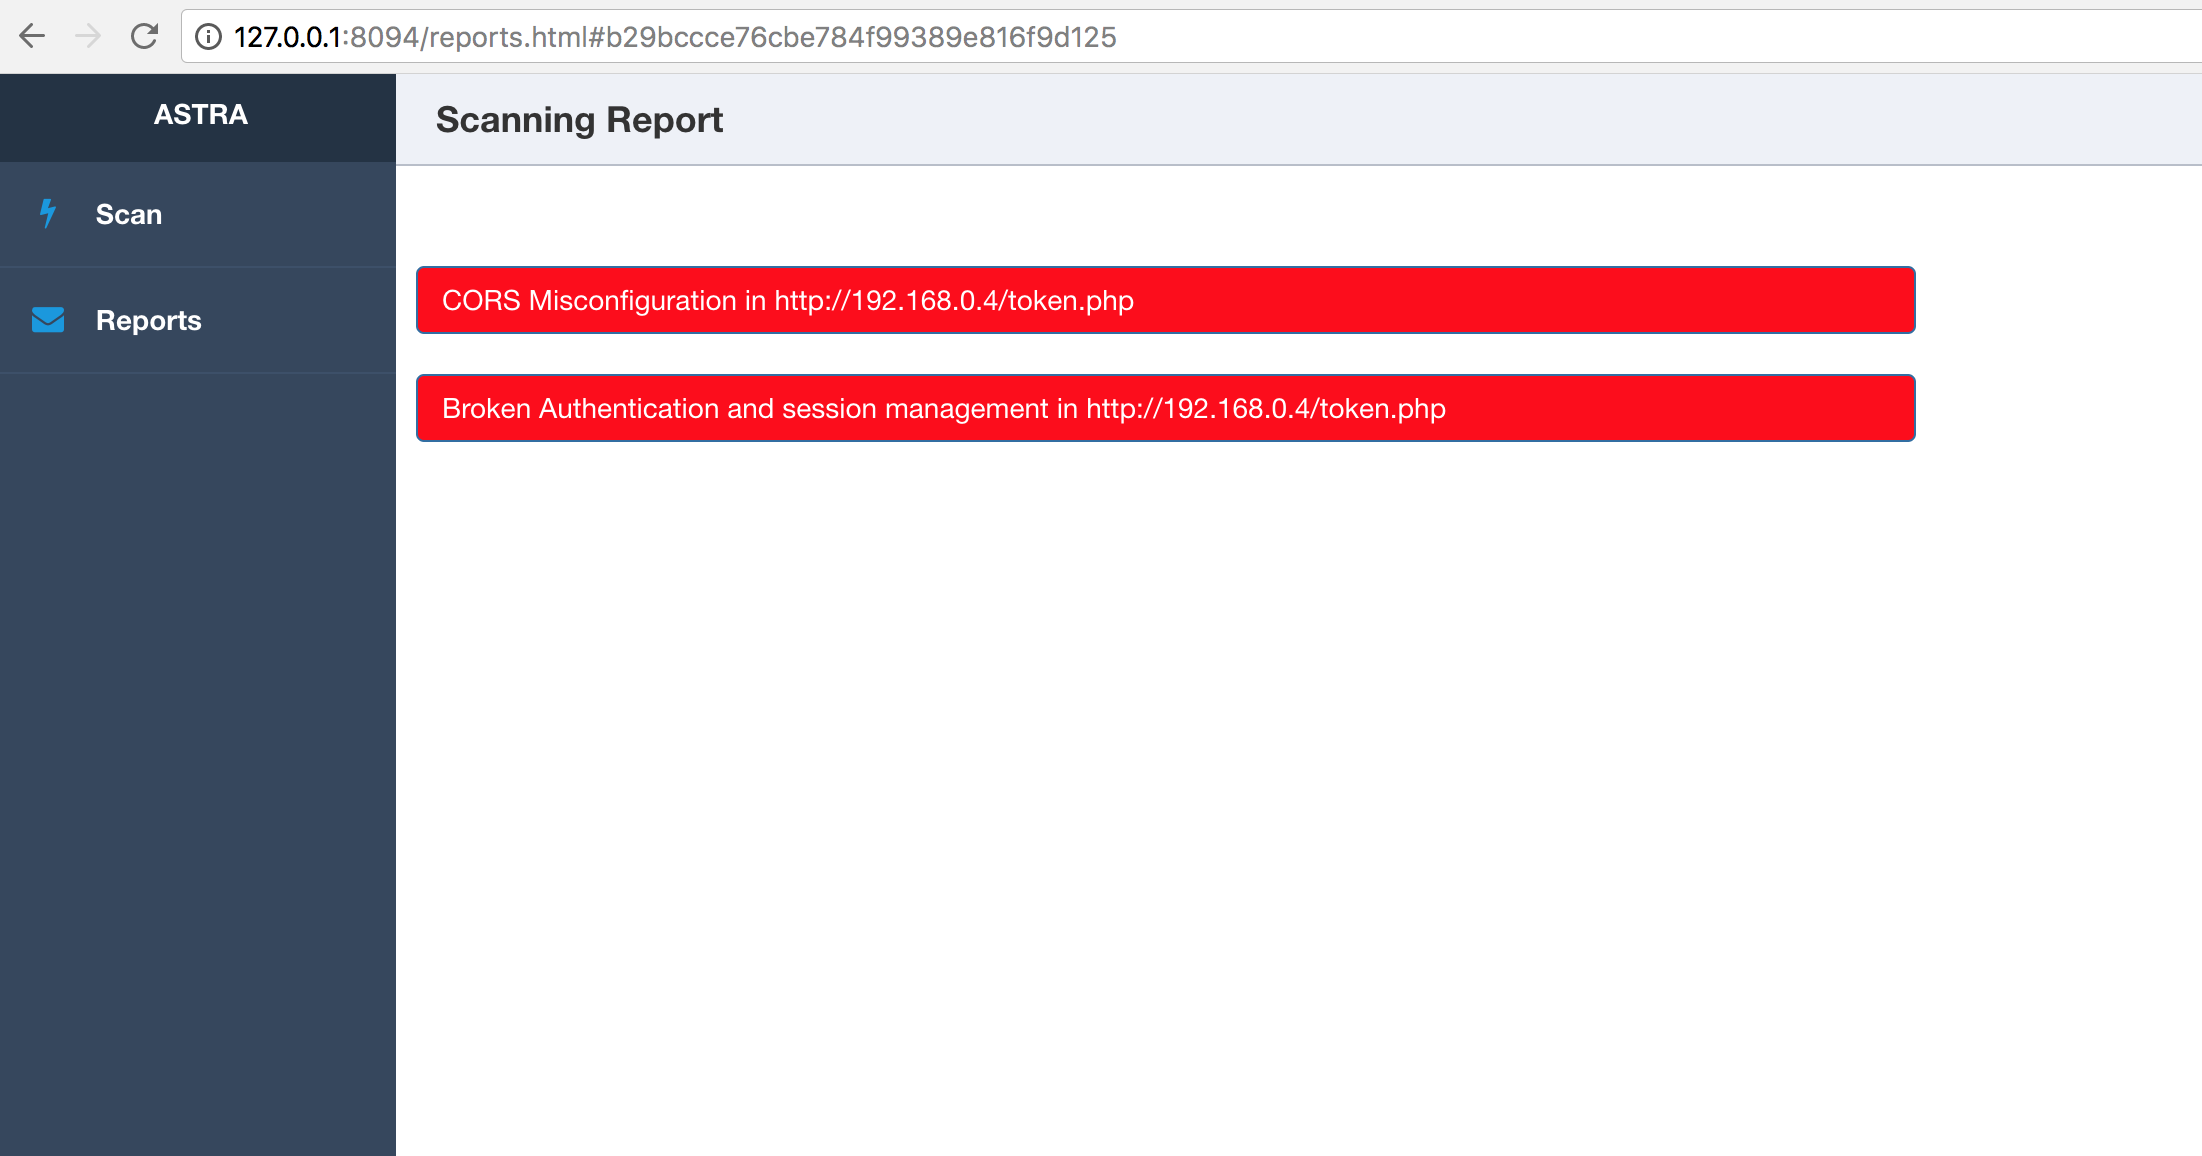The height and width of the screenshot is (1156, 2202).
Task: Focus the address bar URL field
Action: [1190, 37]
